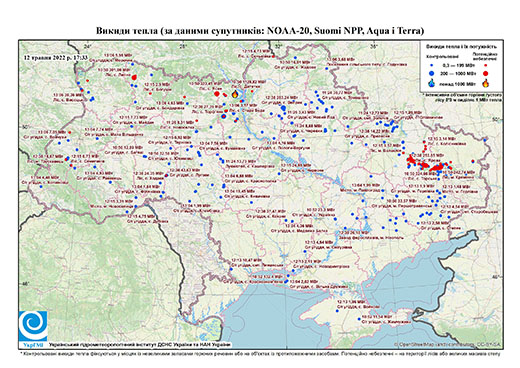Click the blue flame icon in the legend
This screenshot has width=520, height=368.
[431, 83]
